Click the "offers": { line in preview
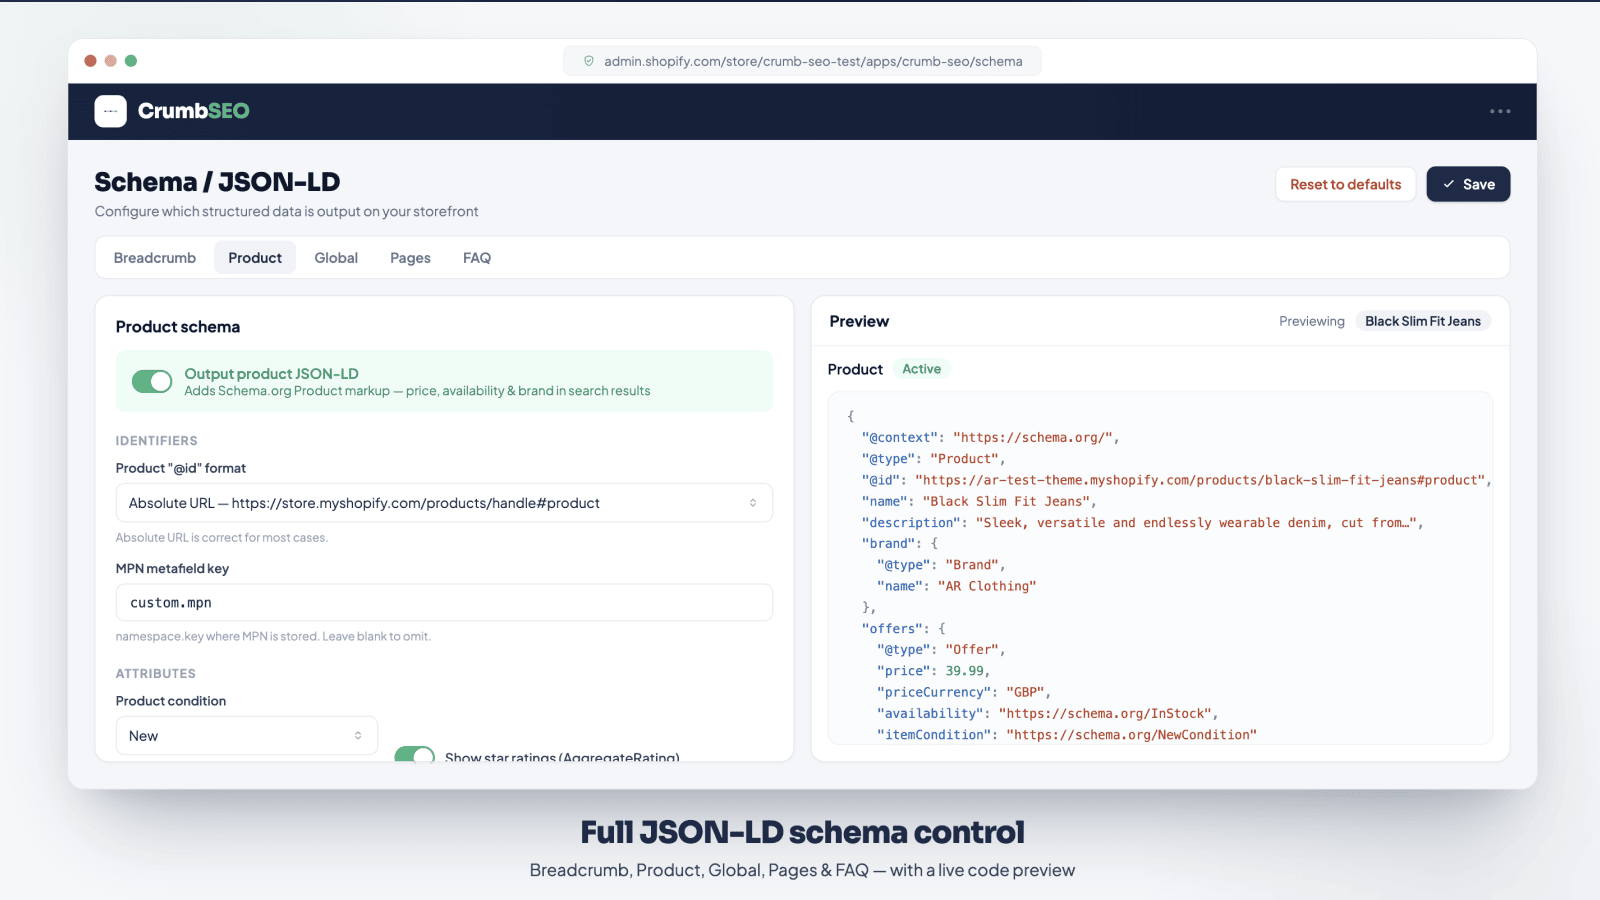 click(903, 629)
